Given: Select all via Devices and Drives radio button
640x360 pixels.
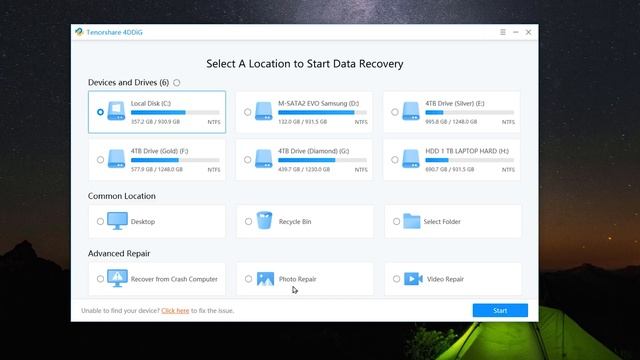Looking at the screenshot, I should [176, 83].
